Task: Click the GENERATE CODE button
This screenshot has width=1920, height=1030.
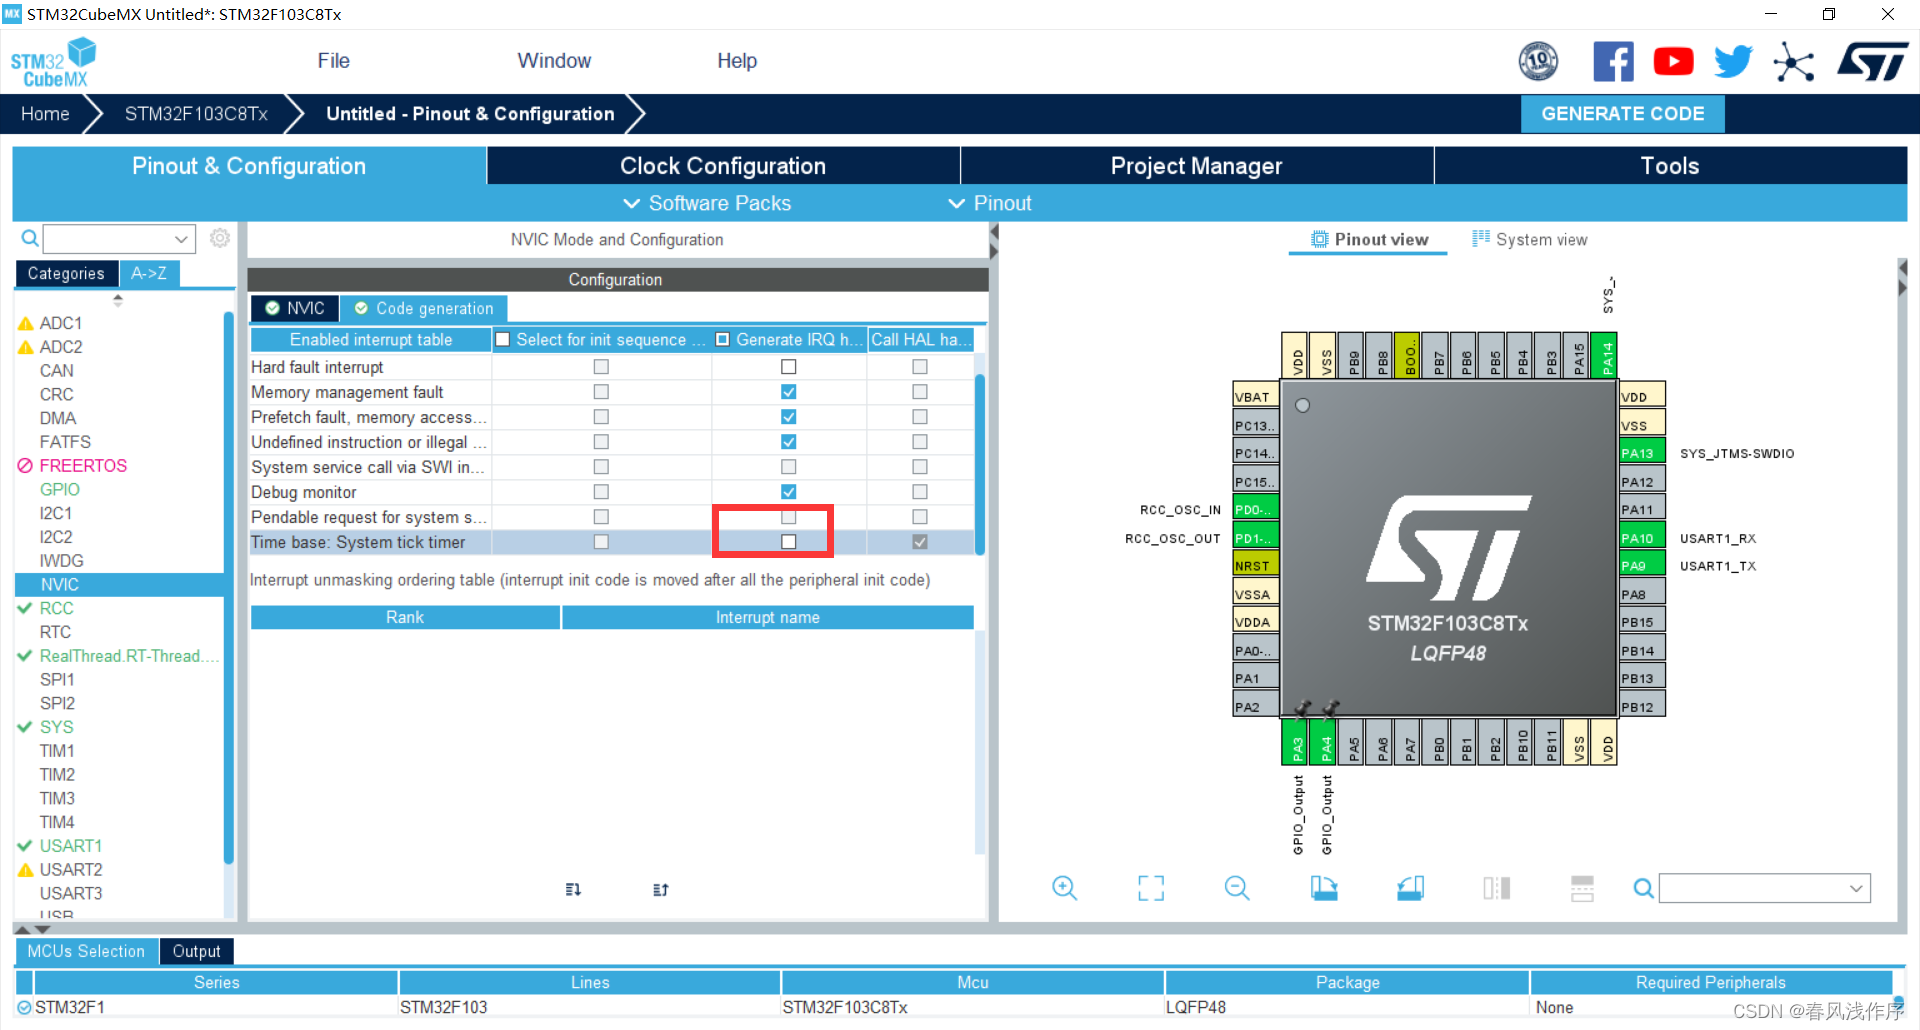Action: 1622,114
